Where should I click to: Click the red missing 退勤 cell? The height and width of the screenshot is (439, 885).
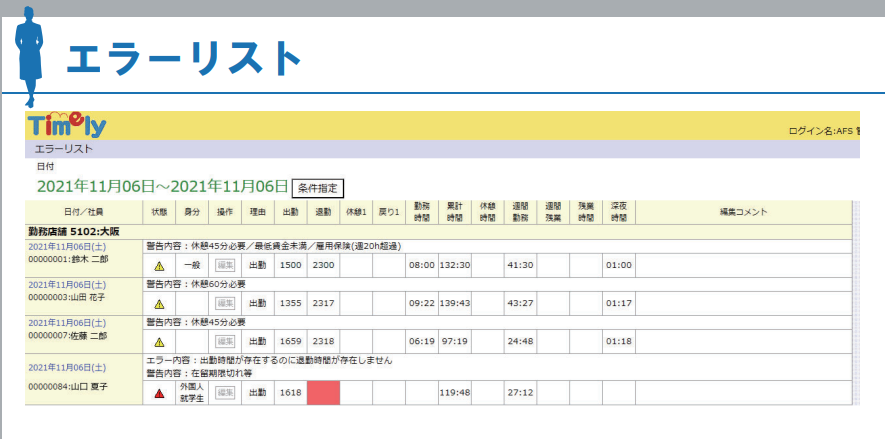(x=323, y=393)
